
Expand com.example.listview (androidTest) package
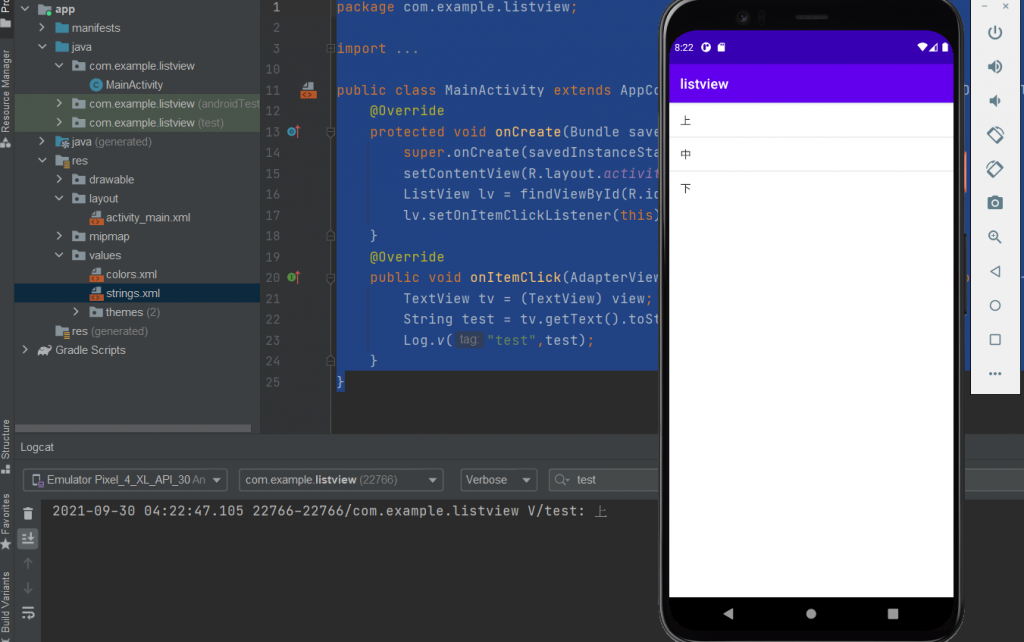[59, 103]
